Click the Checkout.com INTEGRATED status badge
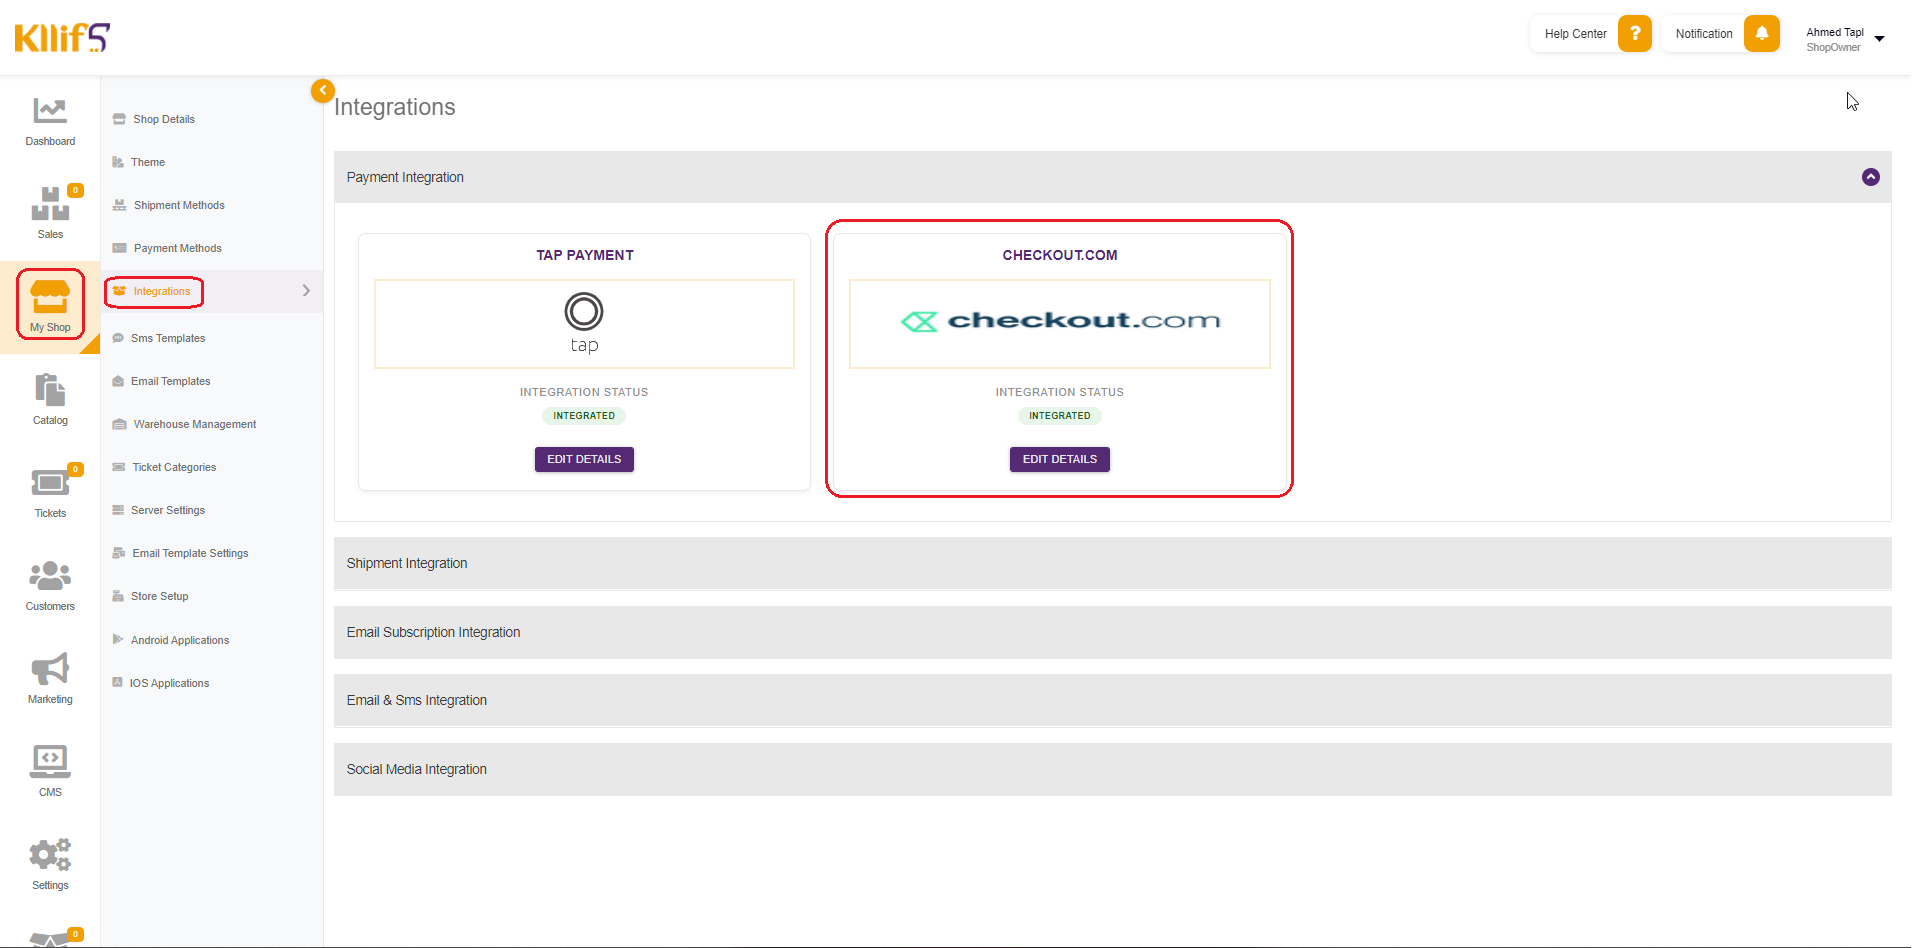 tap(1060, 416)
